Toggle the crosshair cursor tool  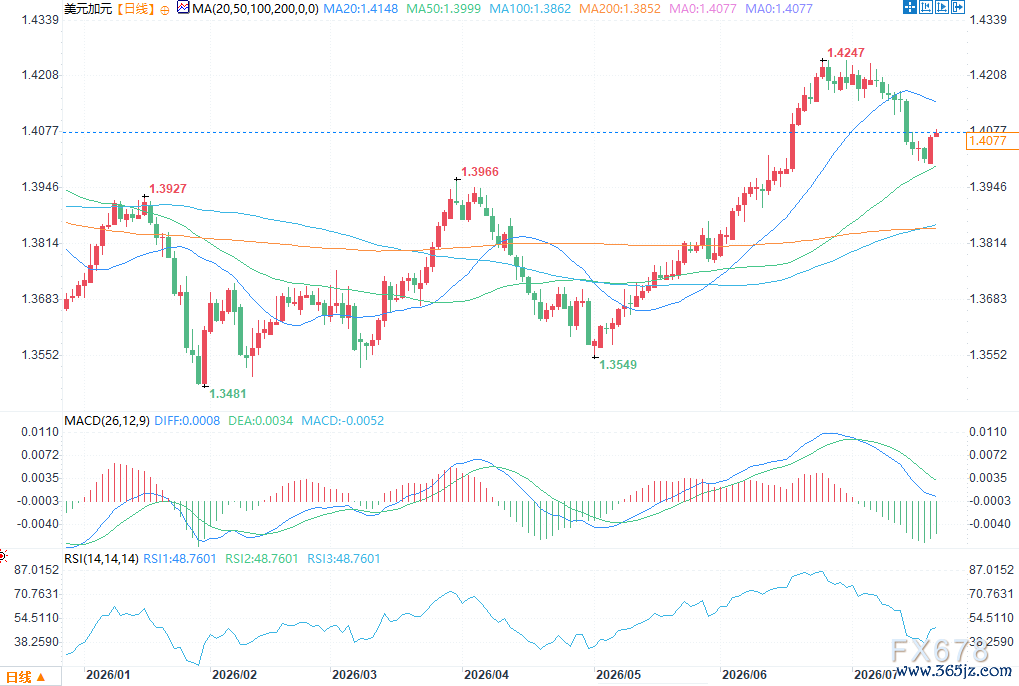tap(910, 8)
